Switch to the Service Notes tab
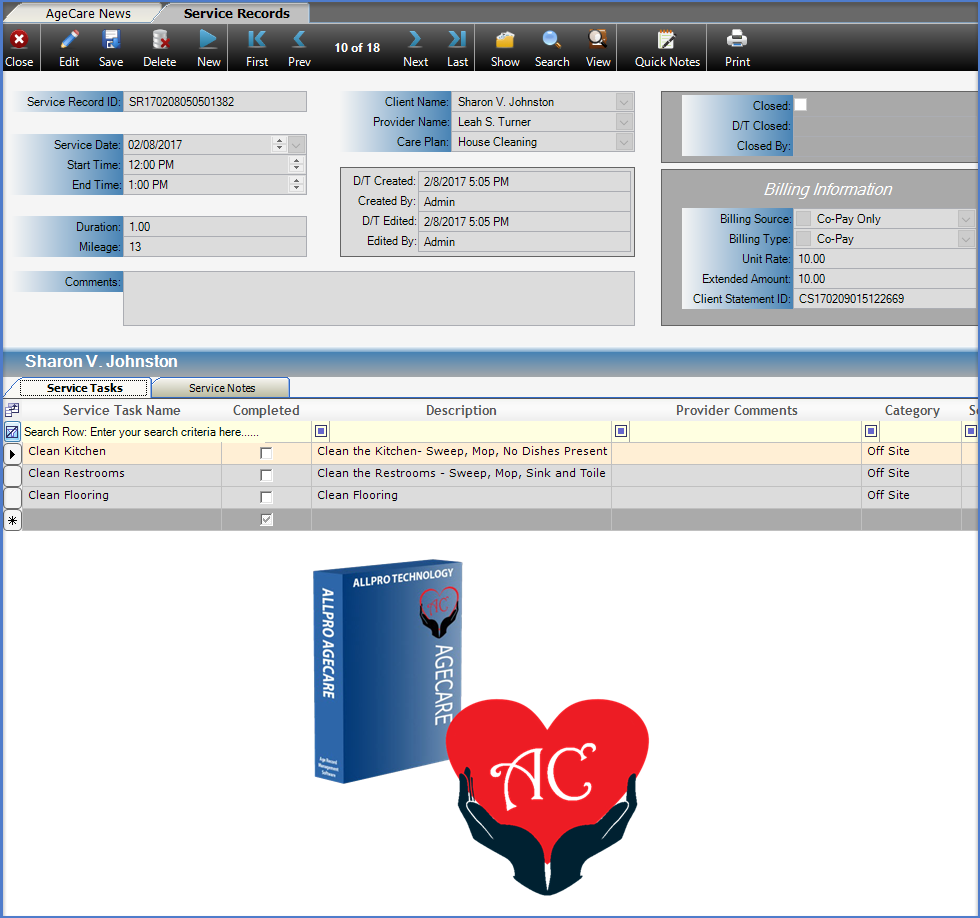 pyautogui.click(x=222, y=388)
